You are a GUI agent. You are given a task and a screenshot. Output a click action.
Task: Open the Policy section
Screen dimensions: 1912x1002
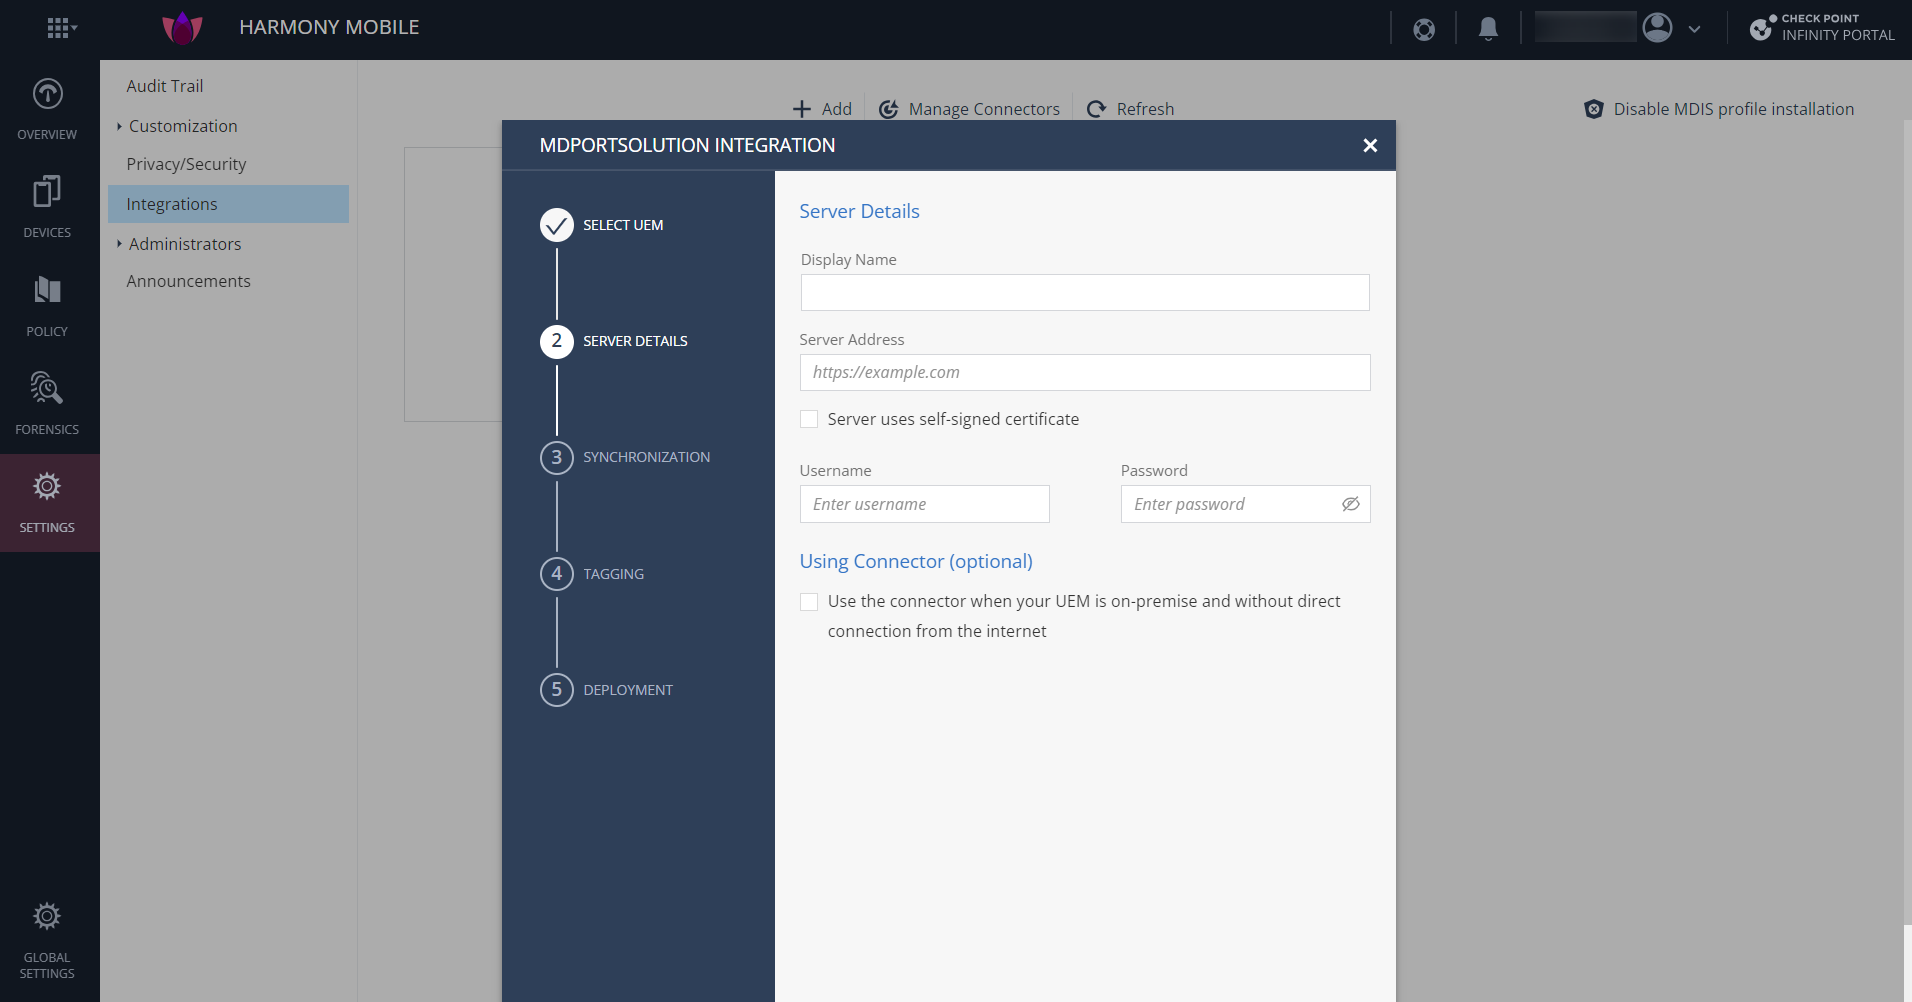[47, 306]
